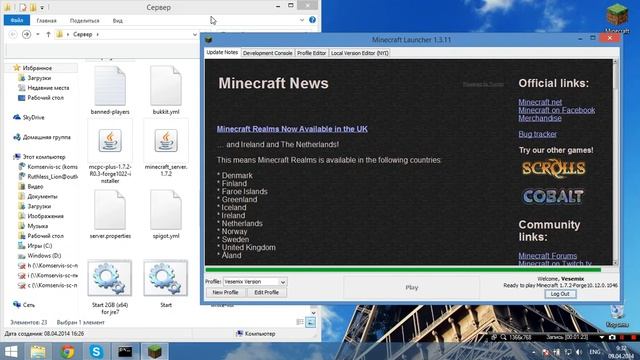640x360 pixels.
Task: Click the launcher green progress bar
Action: pos(403,270)
